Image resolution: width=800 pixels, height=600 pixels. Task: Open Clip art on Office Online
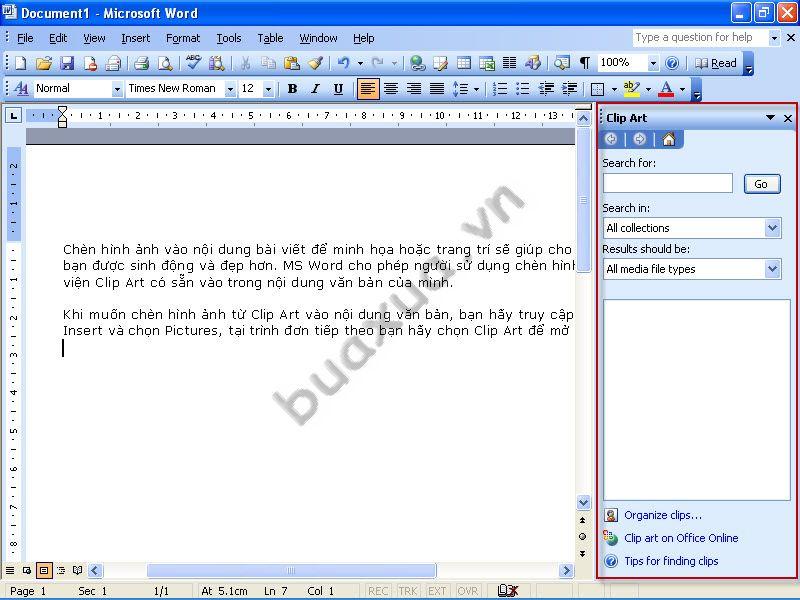click(x=681, y=538)
